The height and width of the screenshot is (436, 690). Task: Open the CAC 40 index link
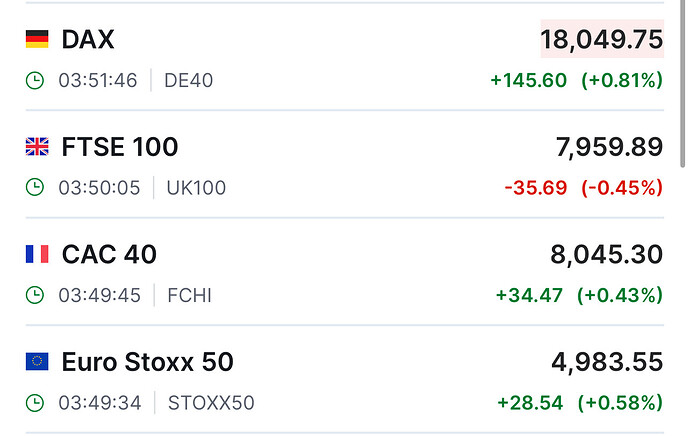(x=109, y=254)
